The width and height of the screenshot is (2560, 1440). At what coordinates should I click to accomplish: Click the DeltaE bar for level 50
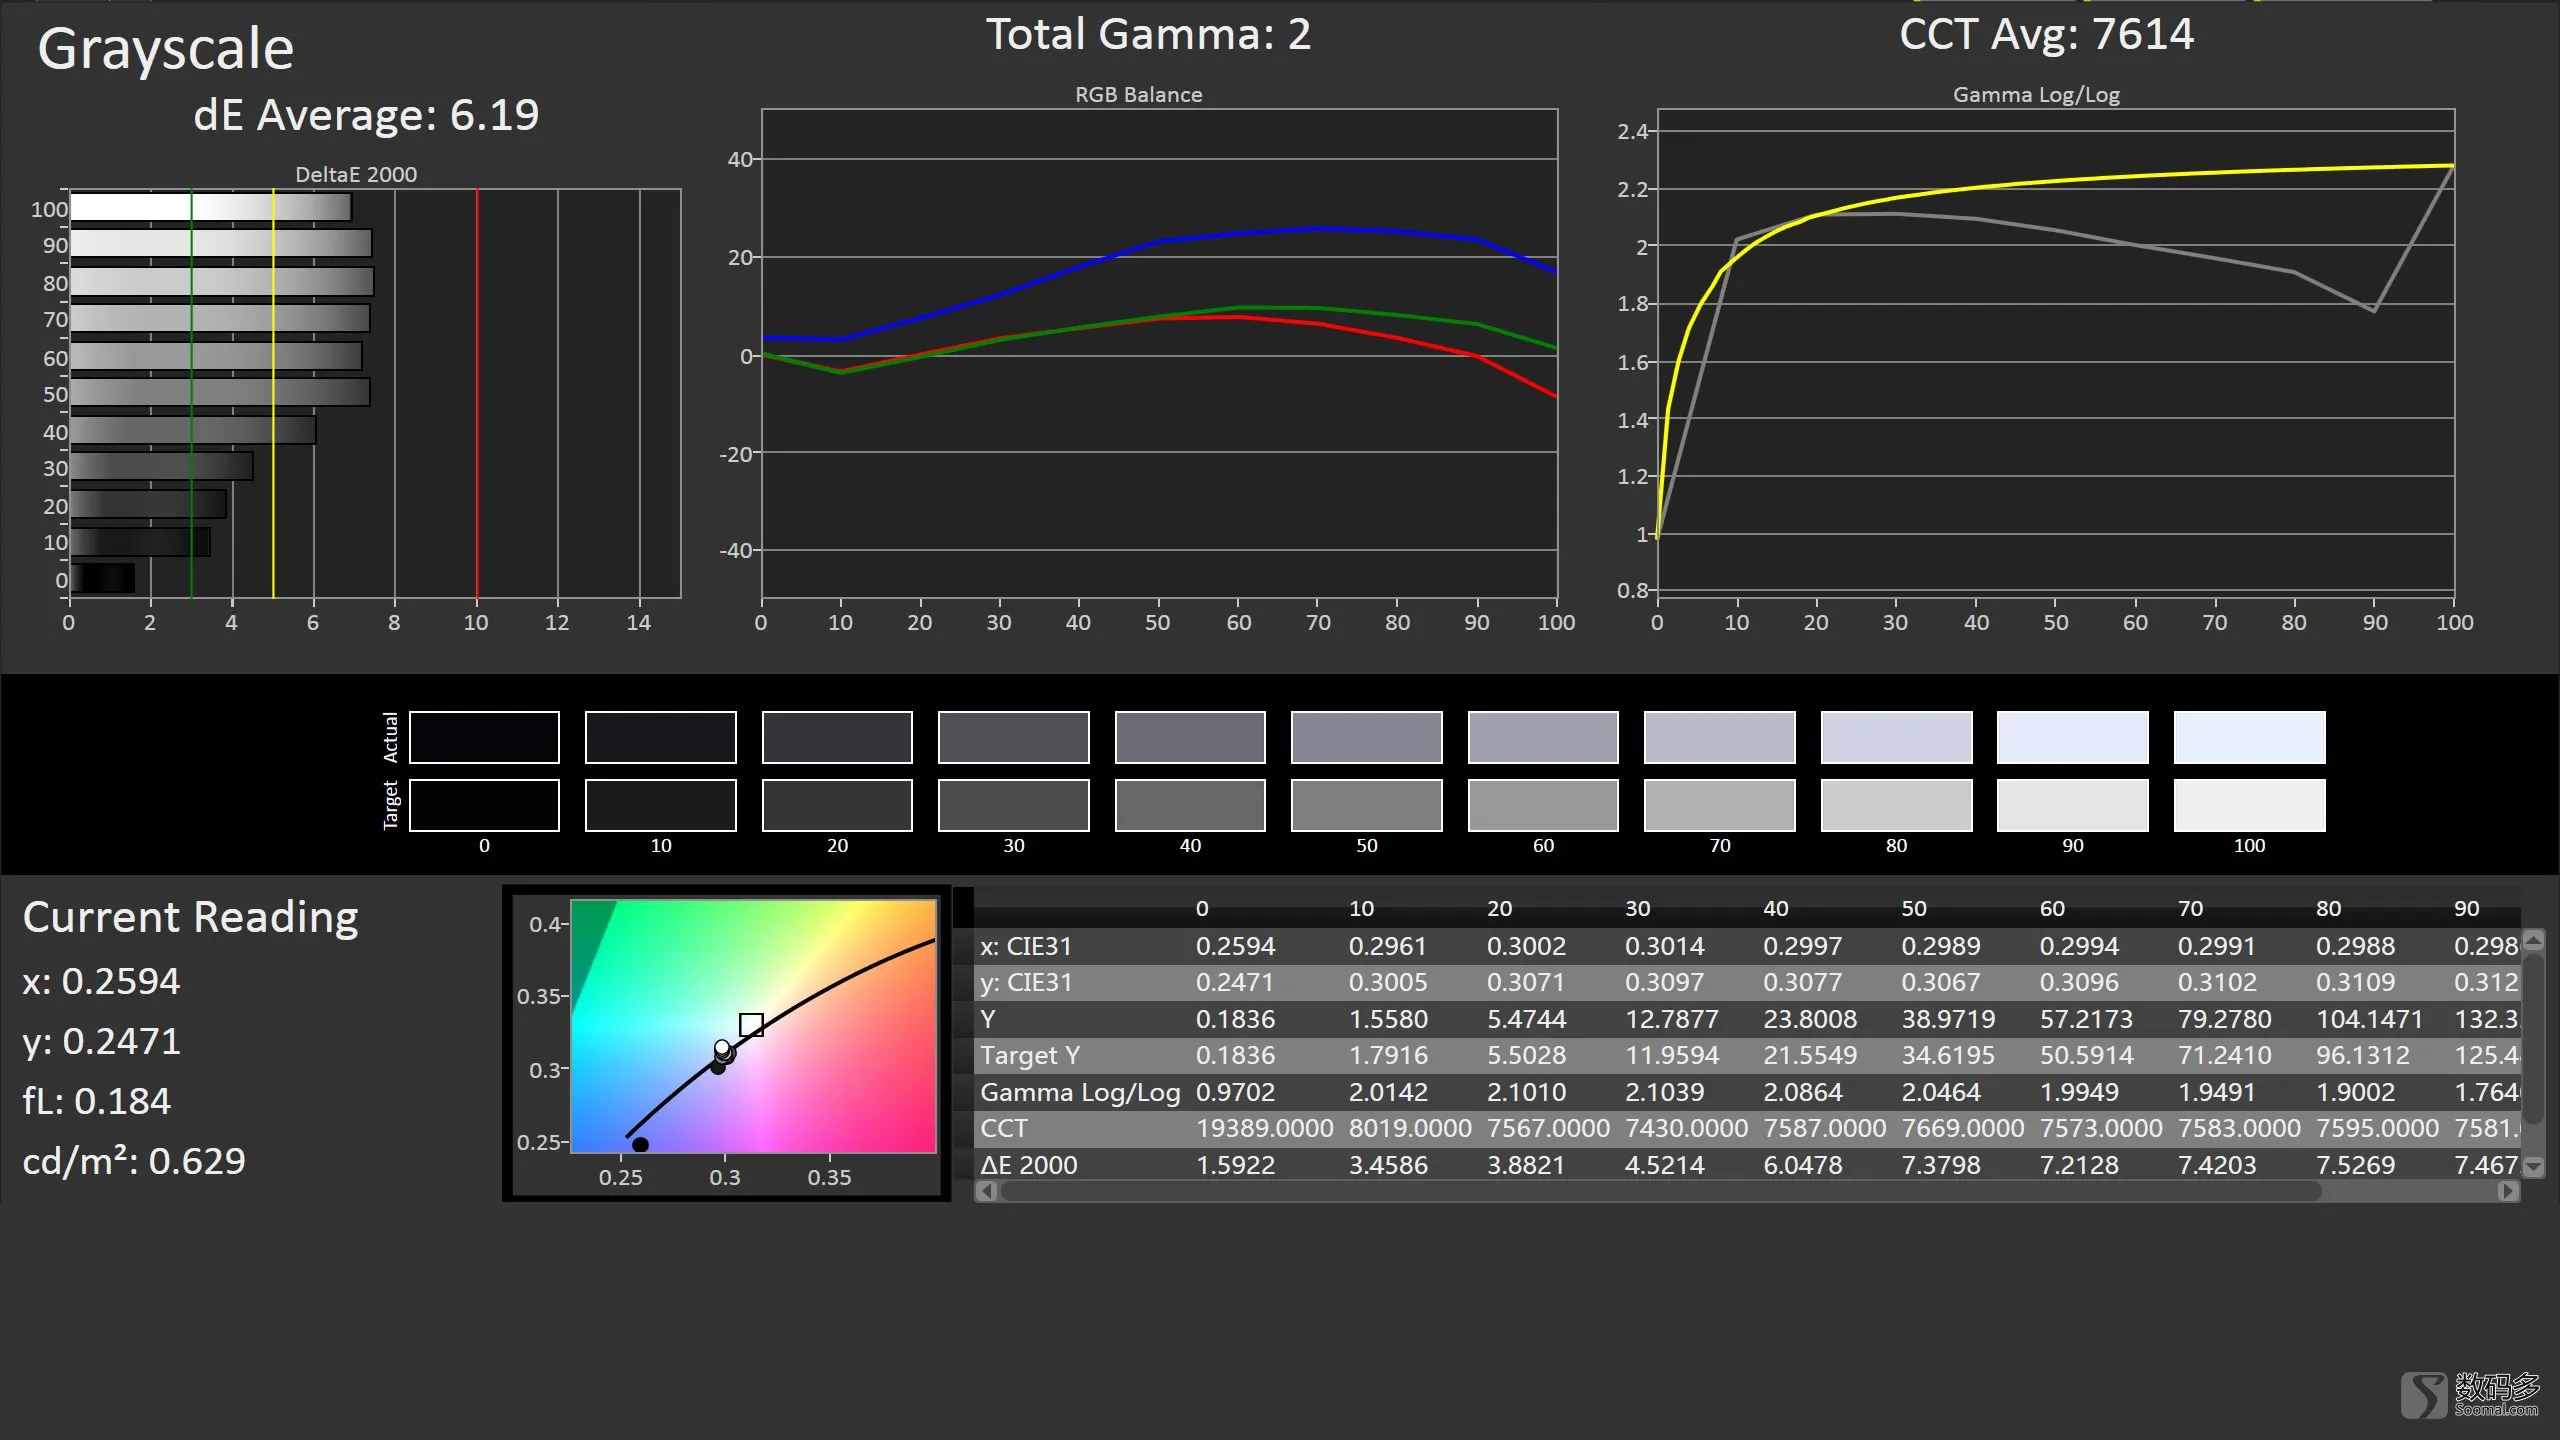[x=220, y=392]
